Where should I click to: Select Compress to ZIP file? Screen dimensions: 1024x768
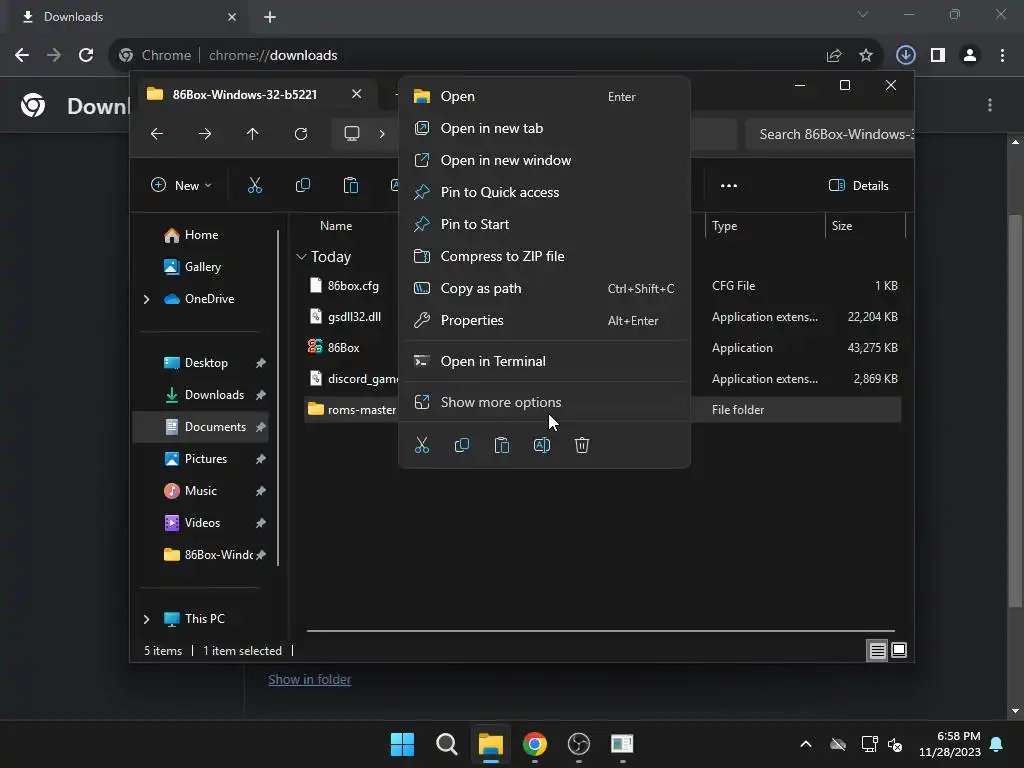(544, 257)
